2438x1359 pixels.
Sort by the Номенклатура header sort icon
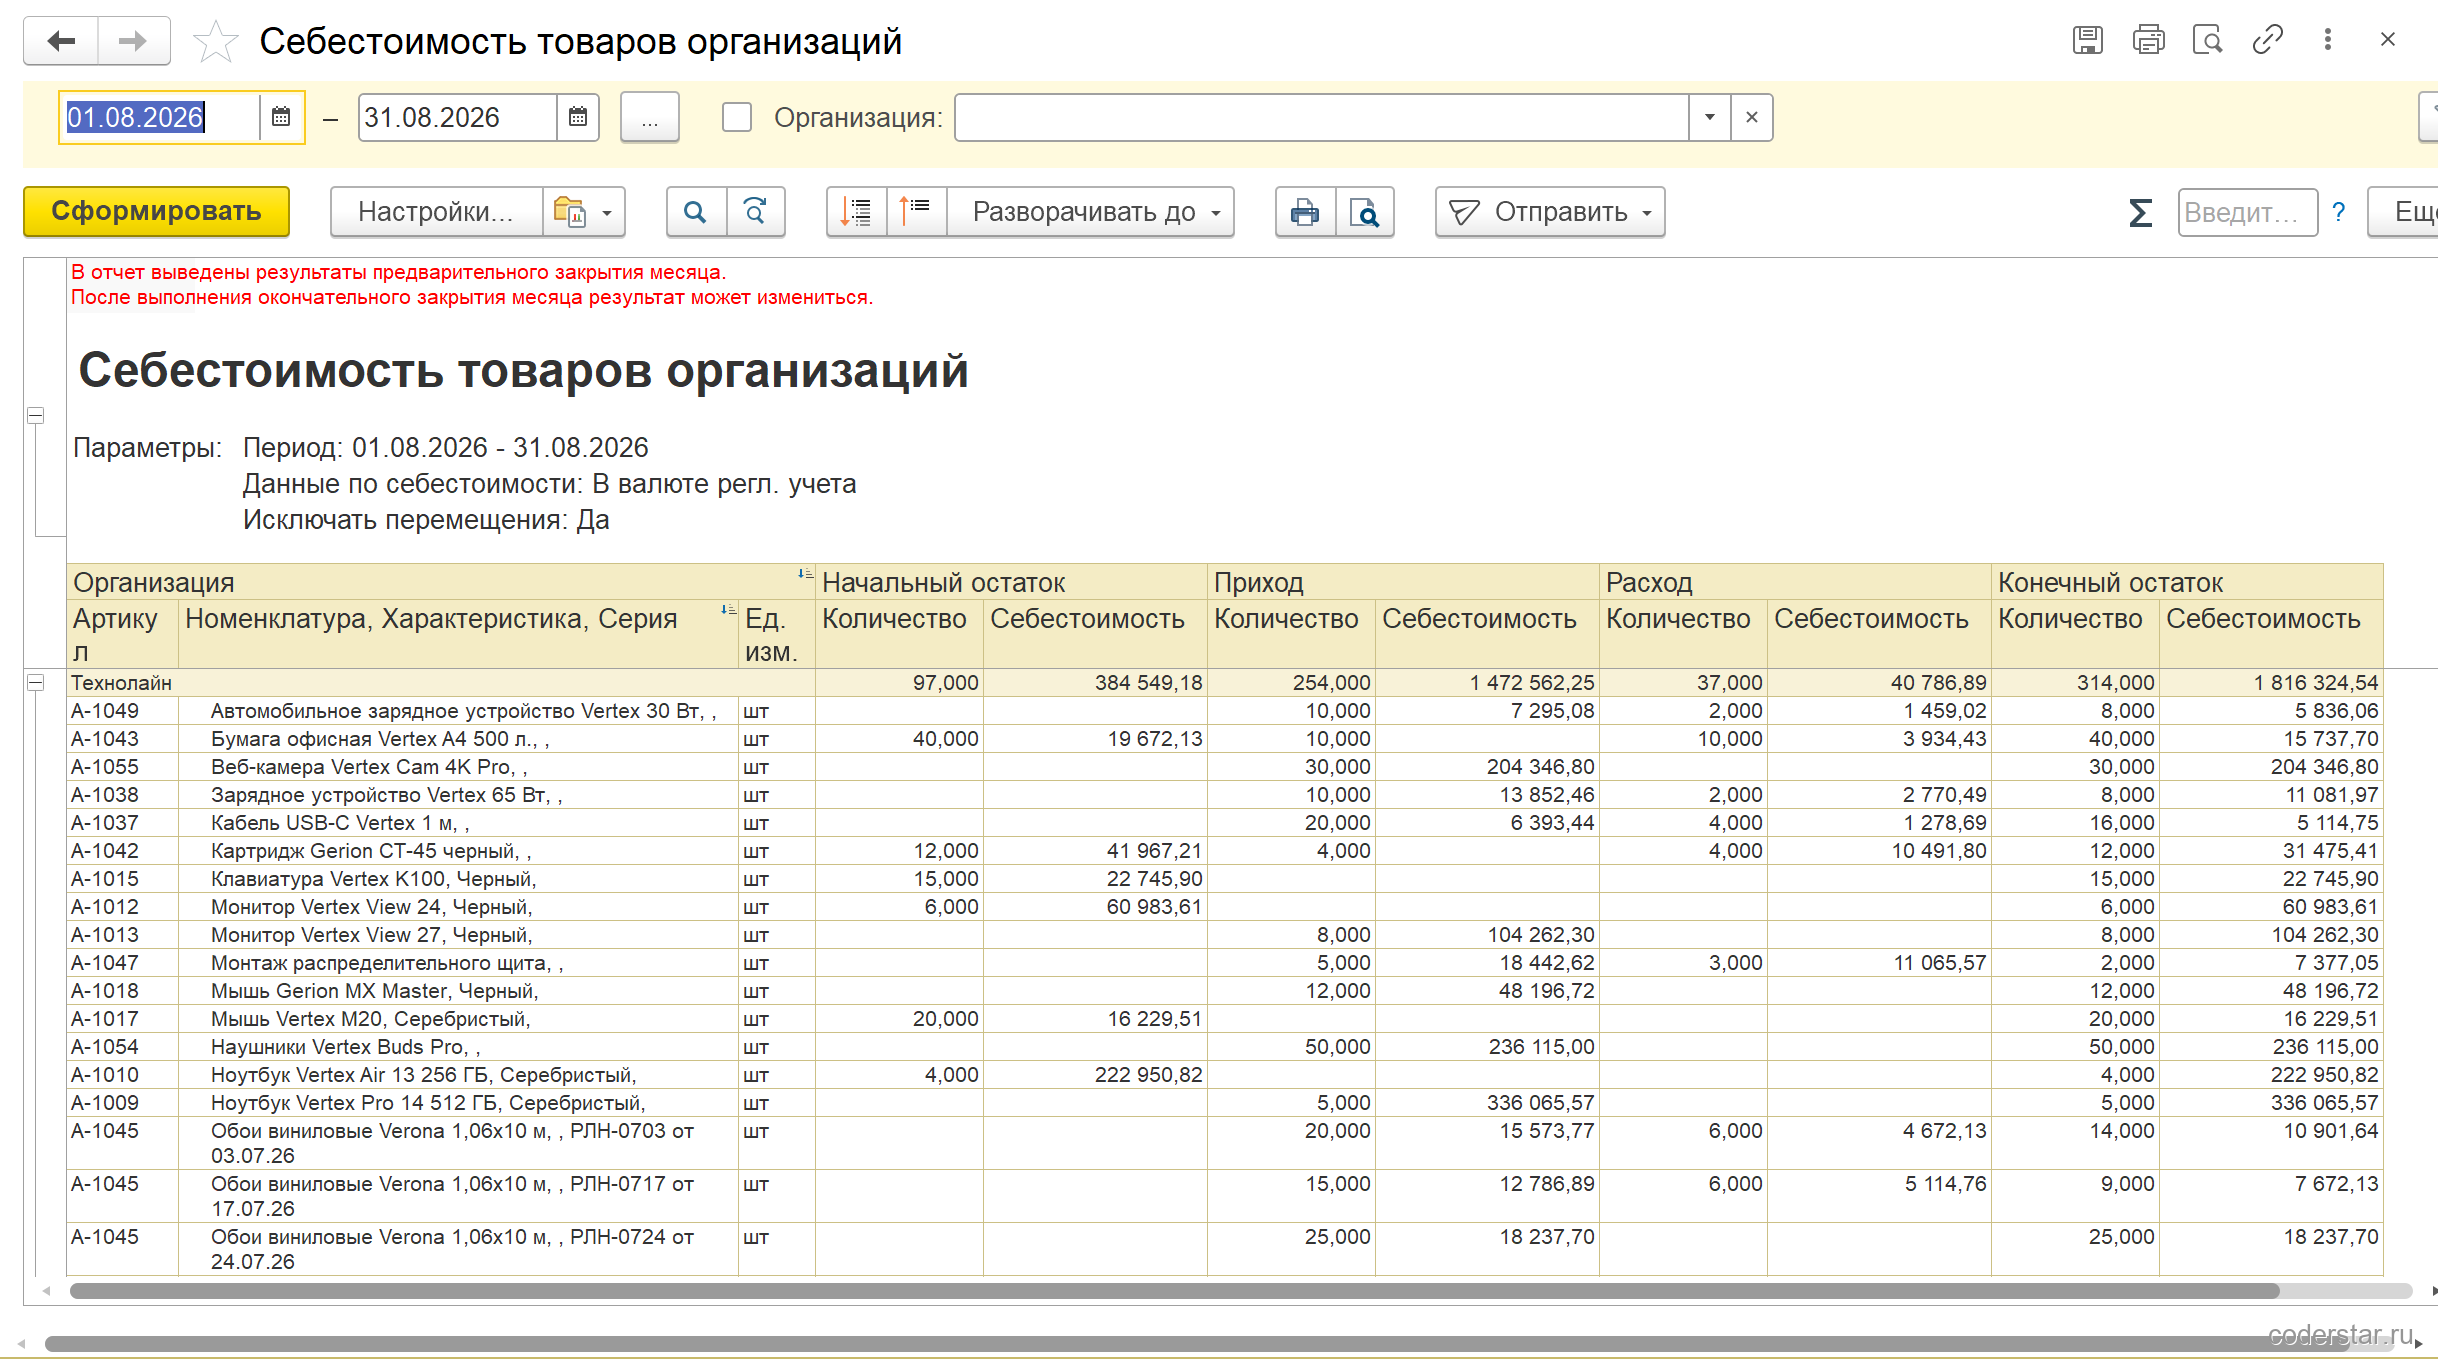(x=728, y=610)
